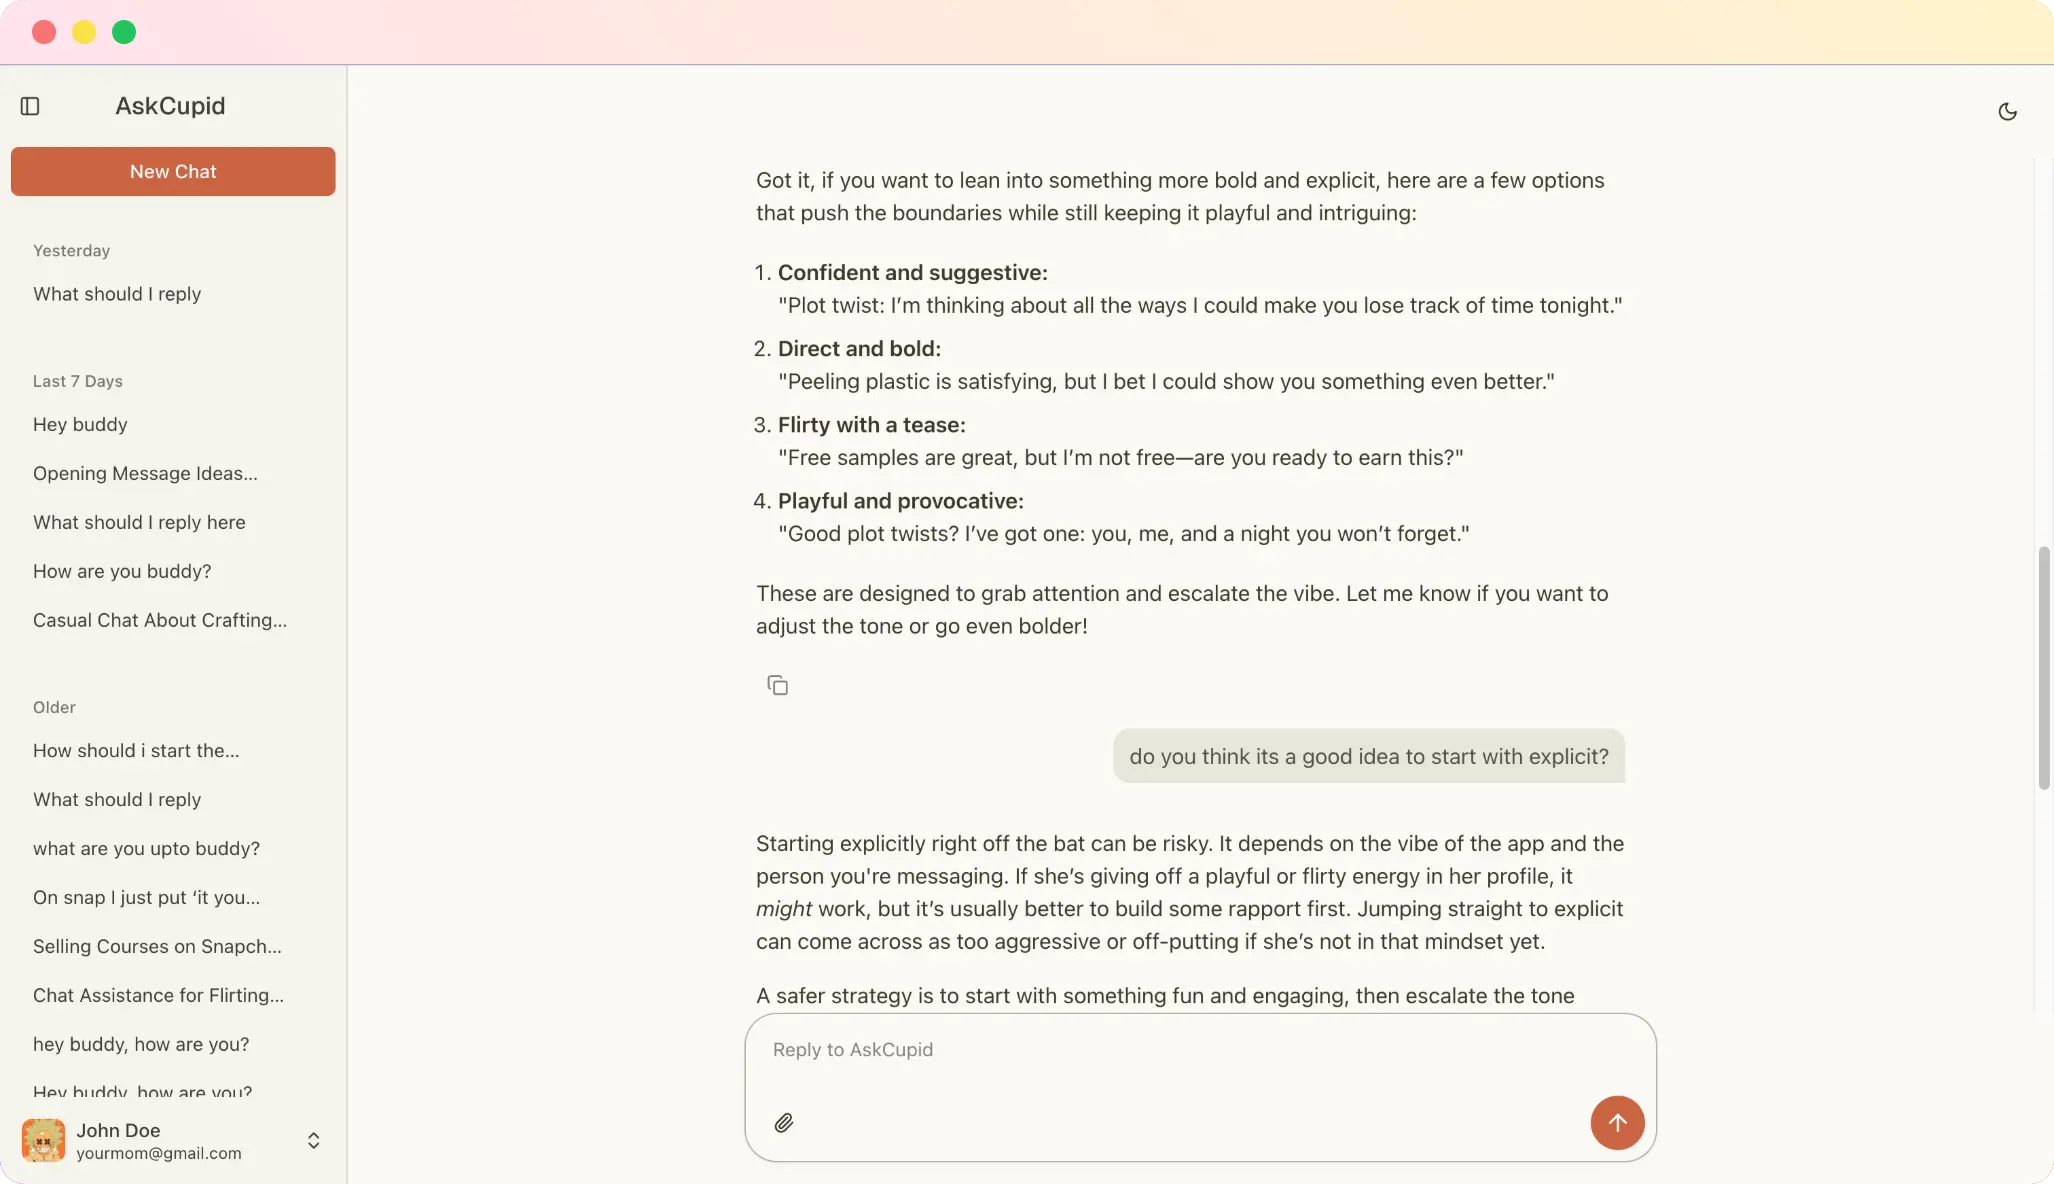This screenshot has height=1184, width=2054.
Task: Start a New Chat
Action: coord(173,171)
